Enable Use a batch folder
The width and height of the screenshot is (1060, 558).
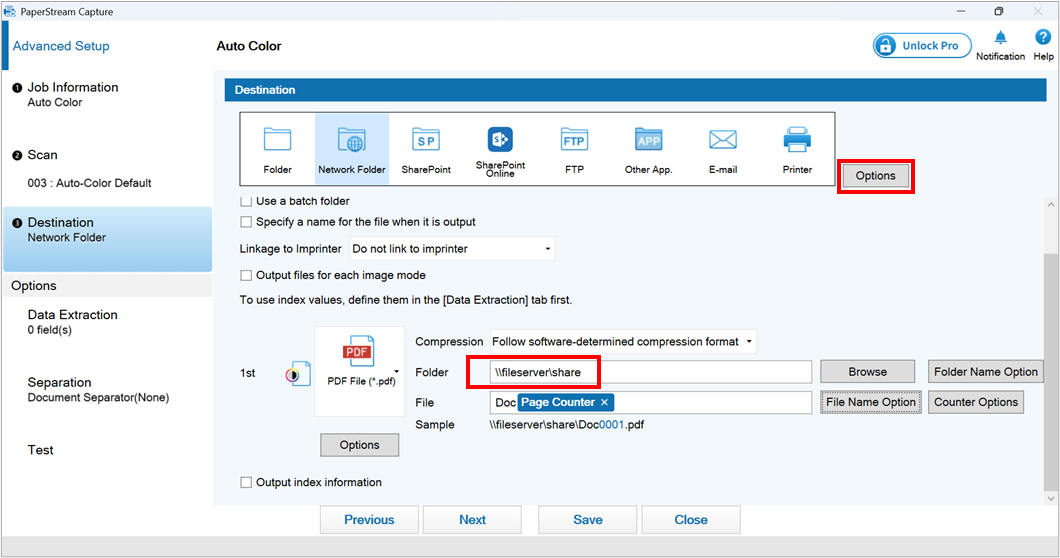coord(246,201)
